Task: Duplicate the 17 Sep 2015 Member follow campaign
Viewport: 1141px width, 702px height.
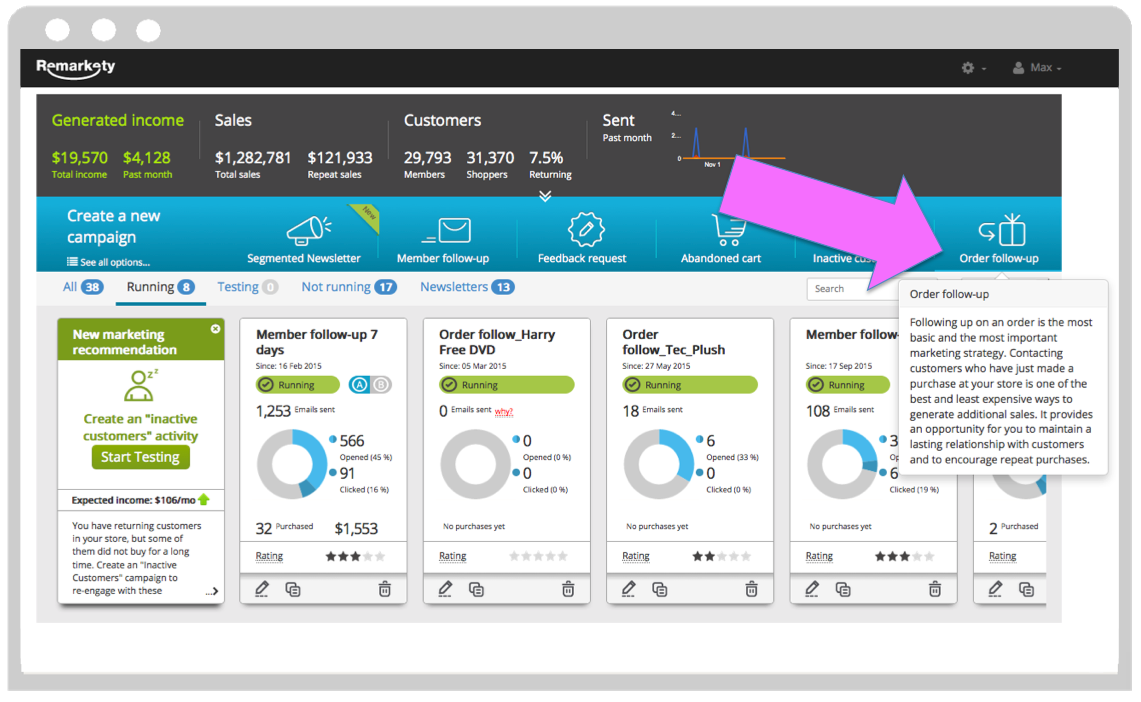Action: pyautogui.click(x=843, y=589)
